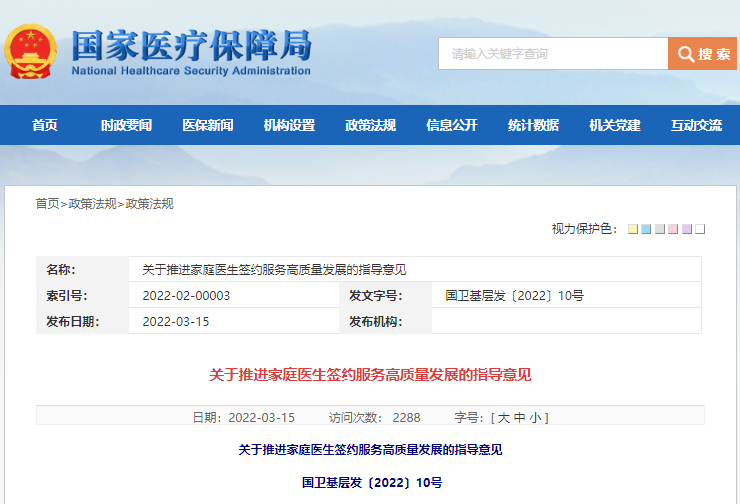740x504 pixels.
Task: Click the document name in 名称 row
Action: tap(274, 269)
